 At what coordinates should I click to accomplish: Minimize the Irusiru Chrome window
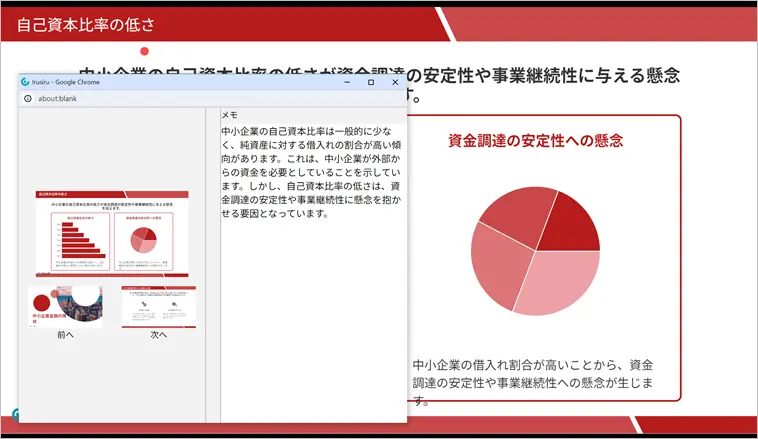(x=347, y=82)
